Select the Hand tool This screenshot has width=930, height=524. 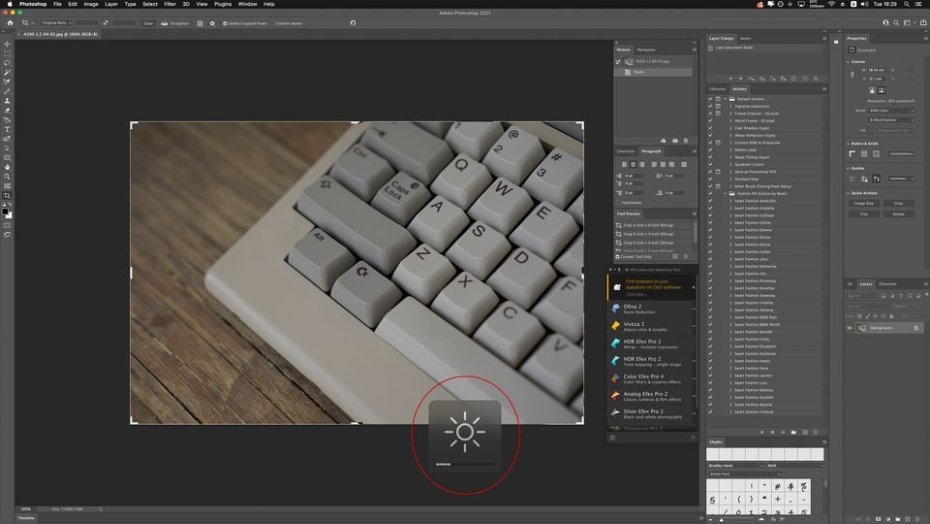[7, 167]
